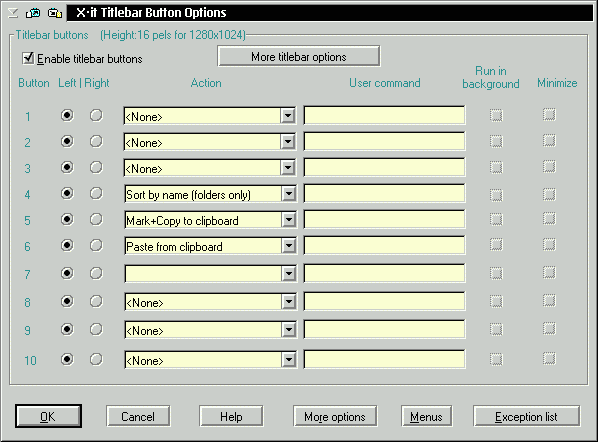Toggle Run in background for button 4
Image resolution: width=598 pixels, height=442 pixels.
point(496,194)
